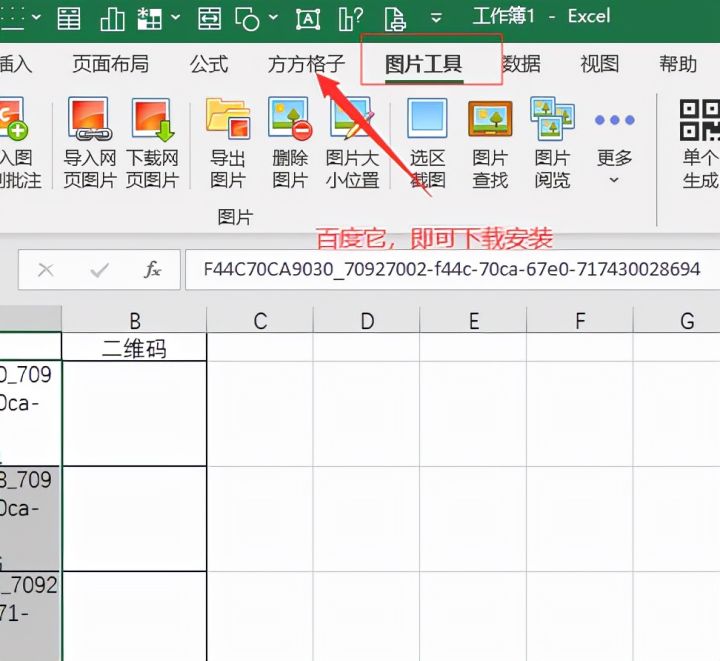Select column D header

367,320
